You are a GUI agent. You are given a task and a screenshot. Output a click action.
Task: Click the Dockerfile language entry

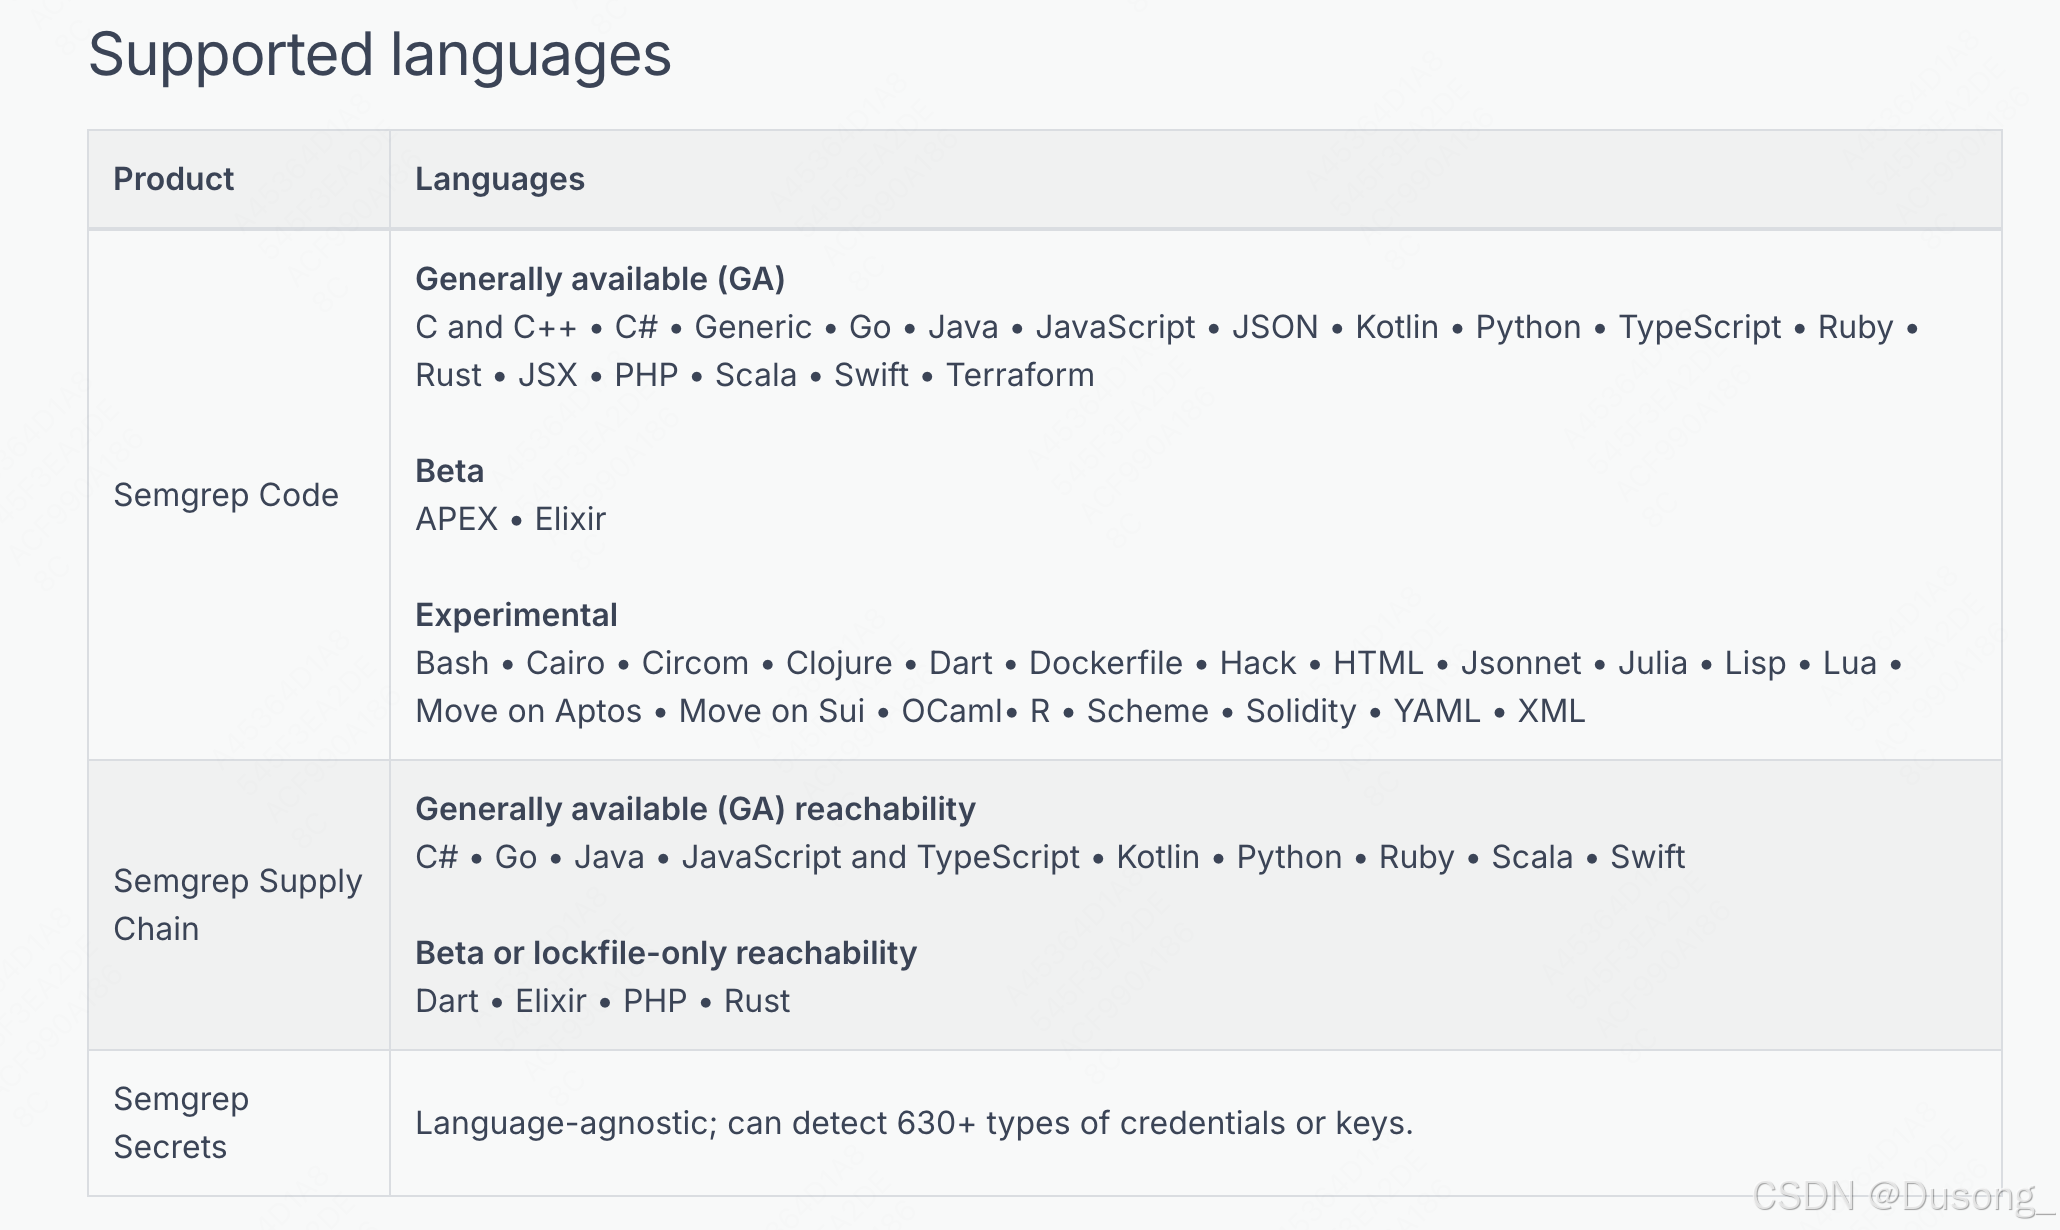click(x=1105, y=663)
